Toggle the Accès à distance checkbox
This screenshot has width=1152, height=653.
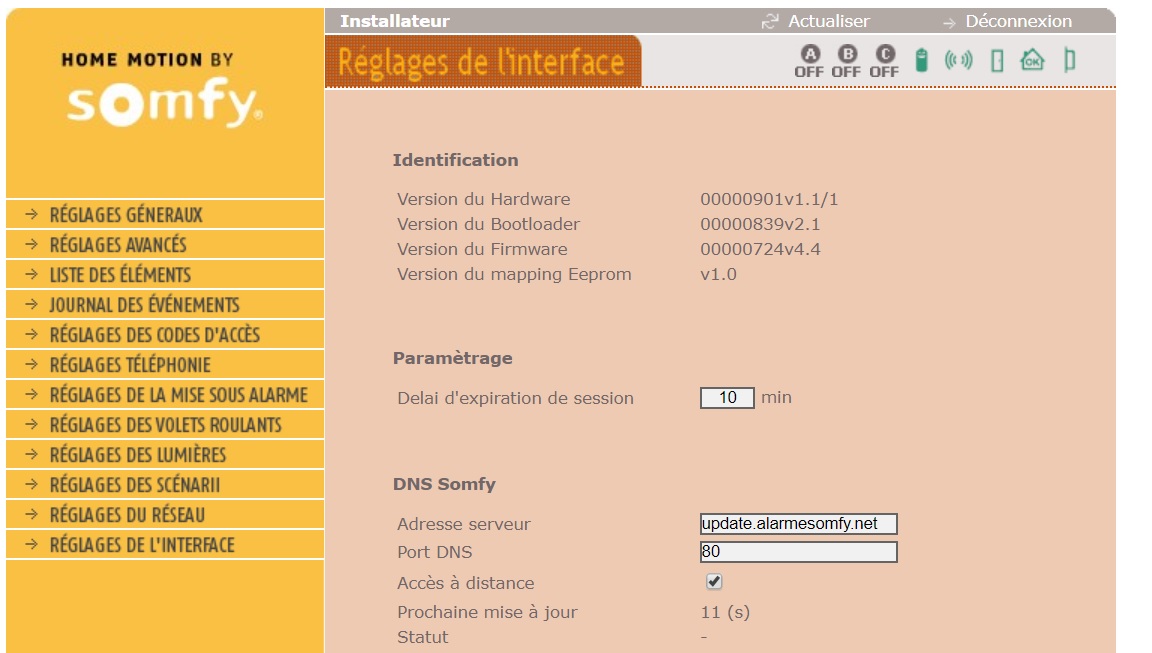pos(714,582)
